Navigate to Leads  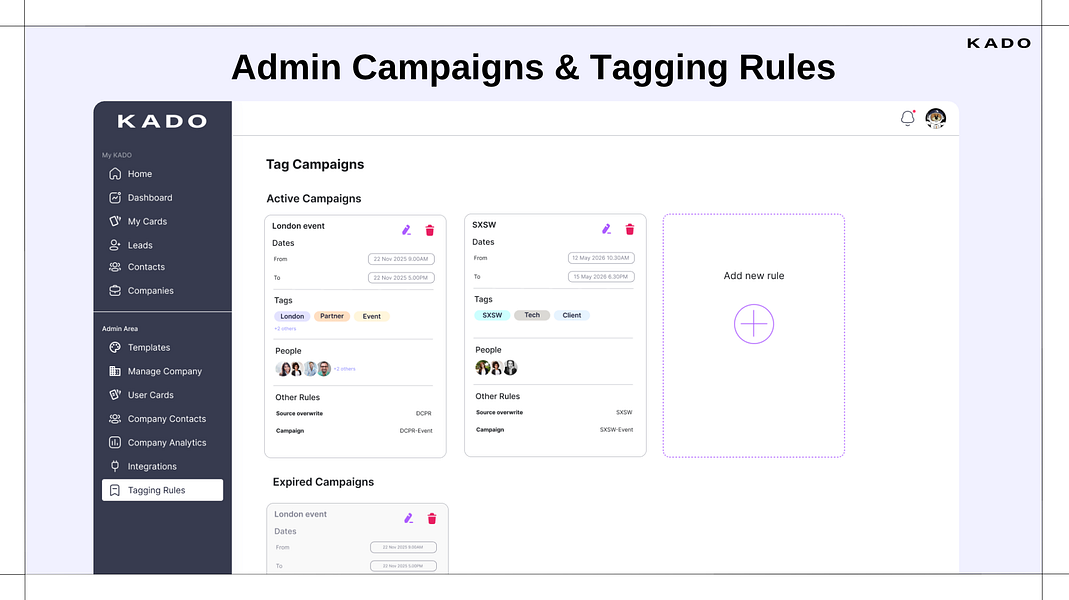coord(140,245)
